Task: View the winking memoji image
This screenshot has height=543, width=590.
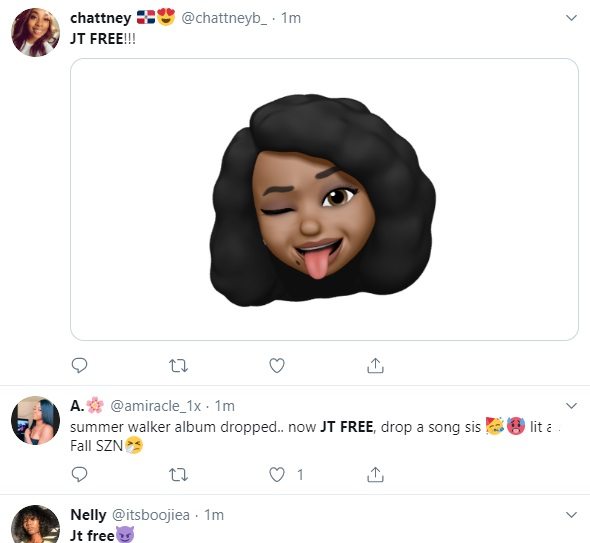Action: 324,199
